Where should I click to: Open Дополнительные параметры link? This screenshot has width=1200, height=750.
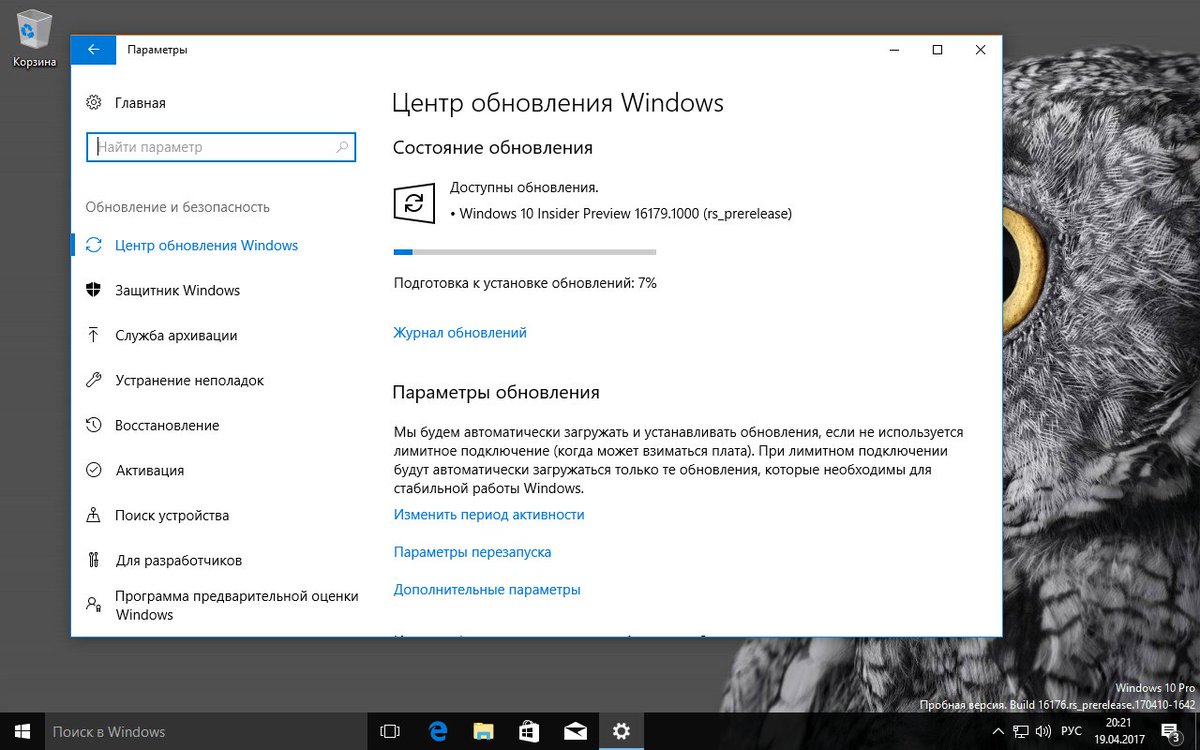(487, 590)
